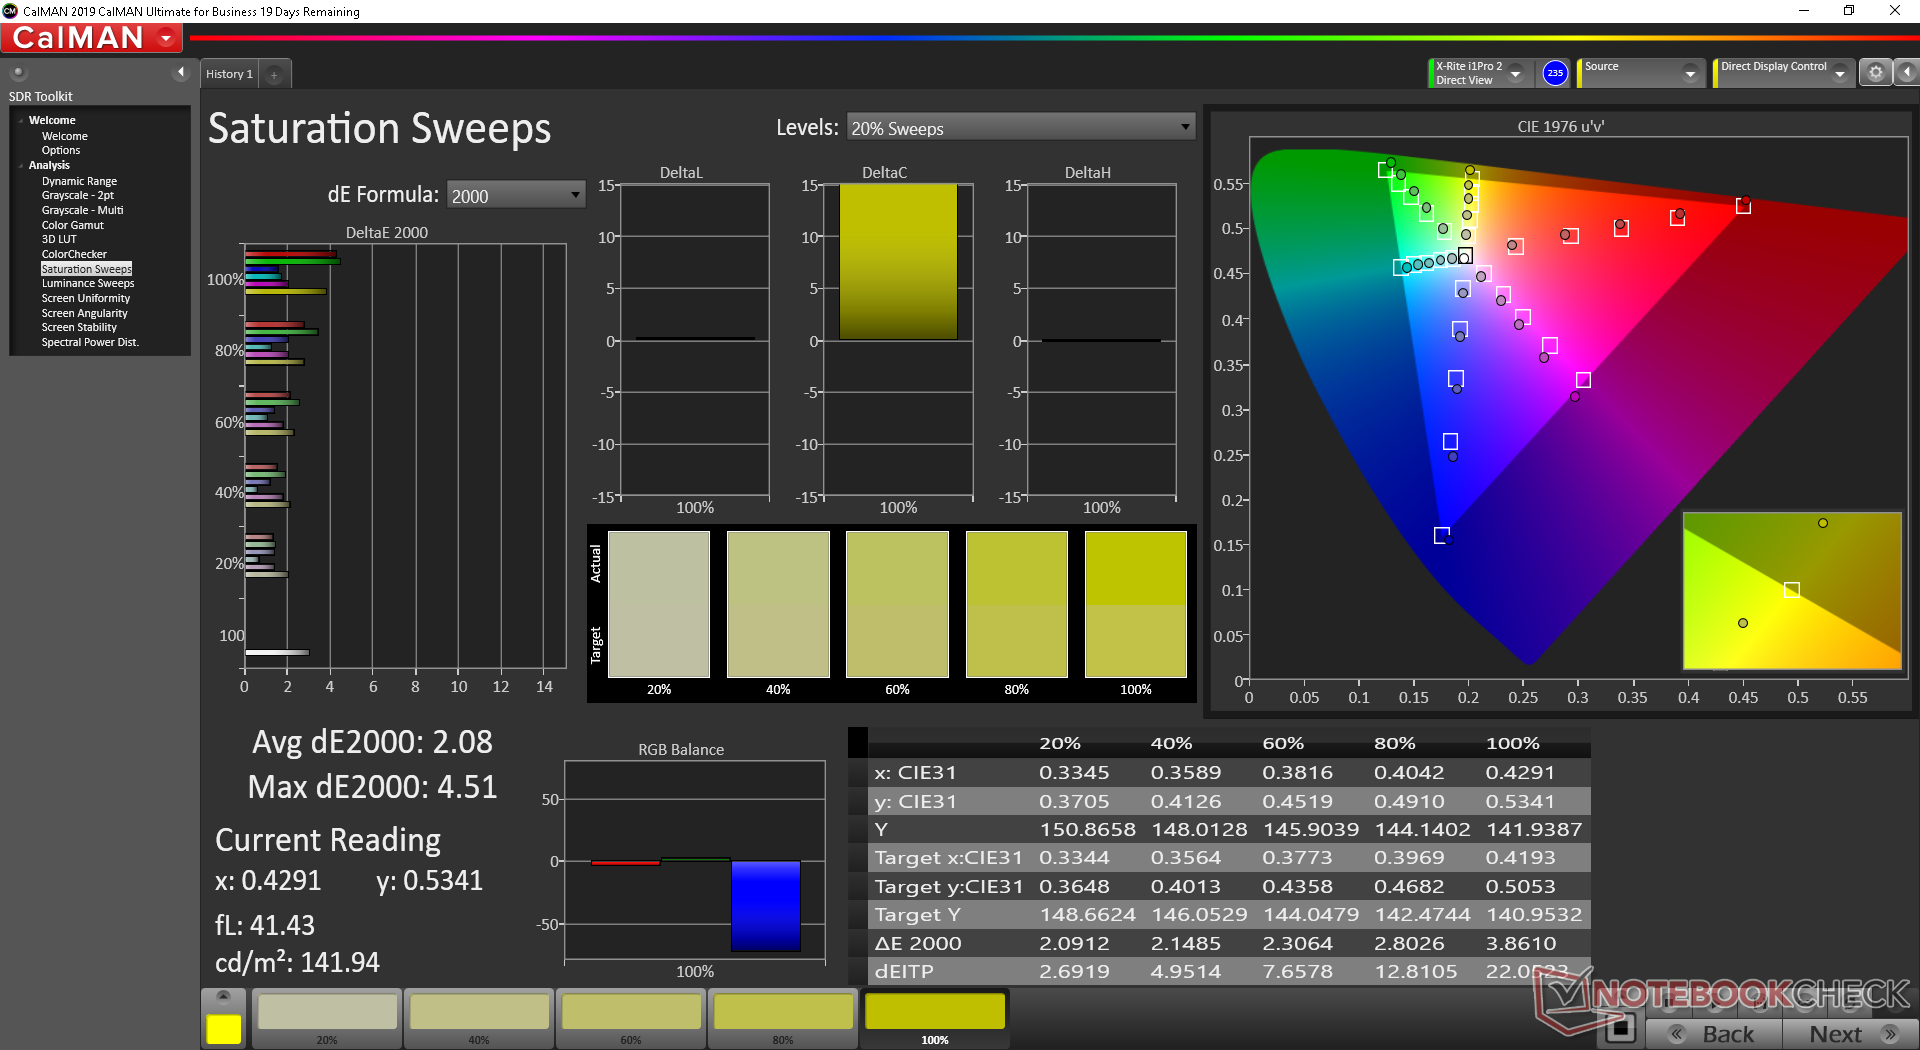The width and height of the screenshot is (1920, 1050).
Task: Switch to the History 1 tab
Action: click(229, 74)
